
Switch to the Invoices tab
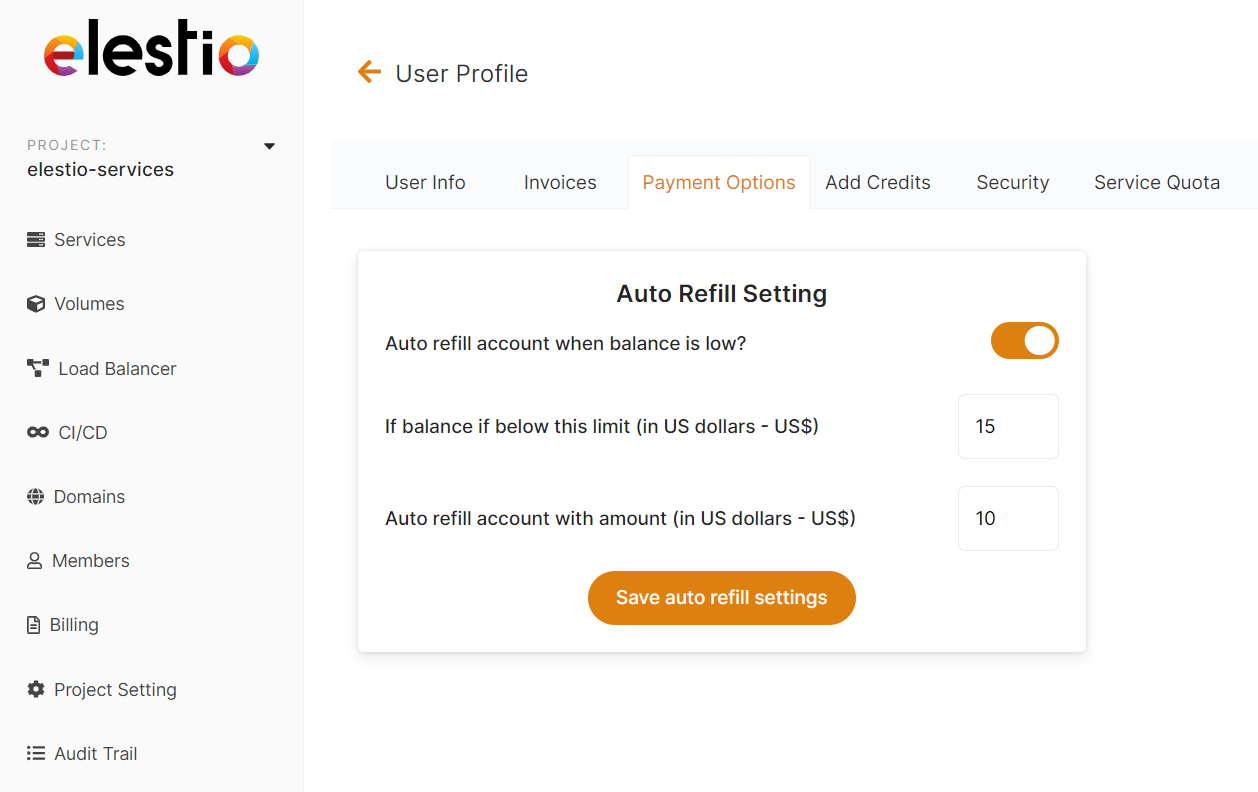pyautogui.click(x=560, y=183)
